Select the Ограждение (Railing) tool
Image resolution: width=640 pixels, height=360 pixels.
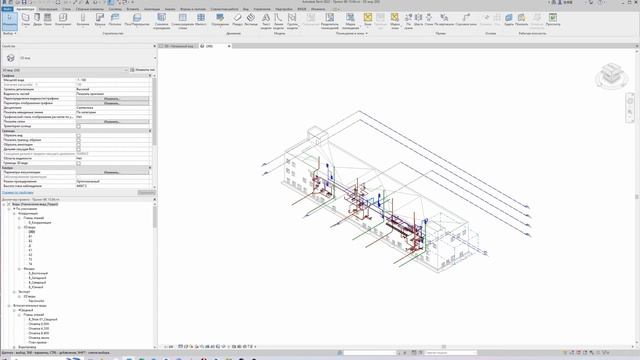[220, 20]
